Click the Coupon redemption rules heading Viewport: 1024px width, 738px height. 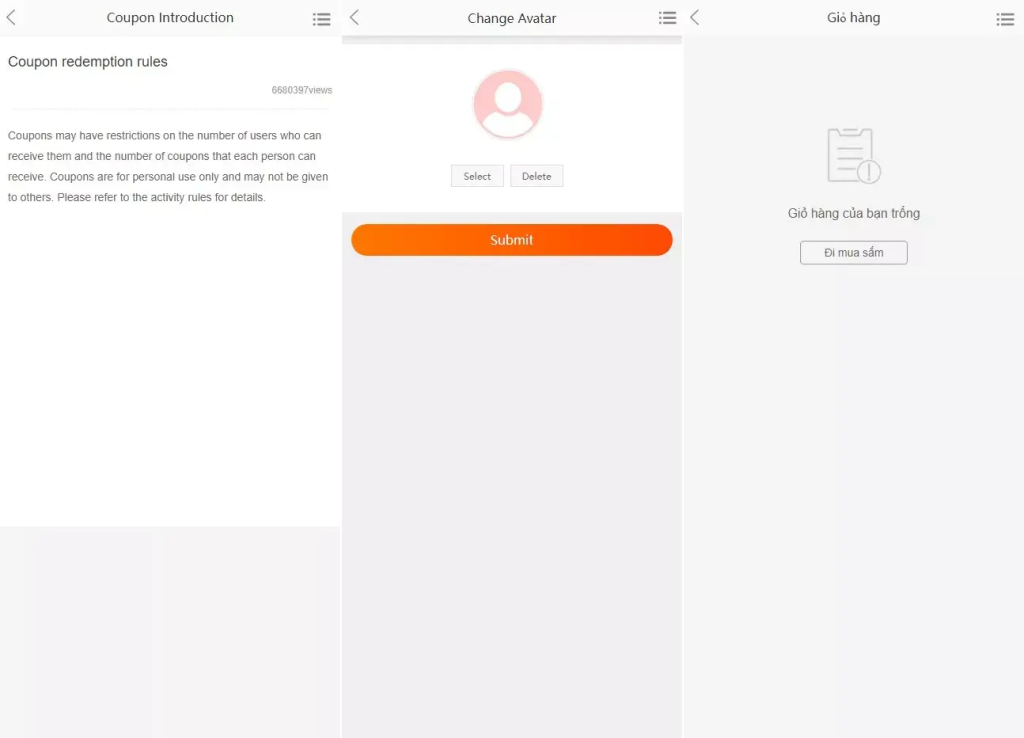[x=88, y=61]
